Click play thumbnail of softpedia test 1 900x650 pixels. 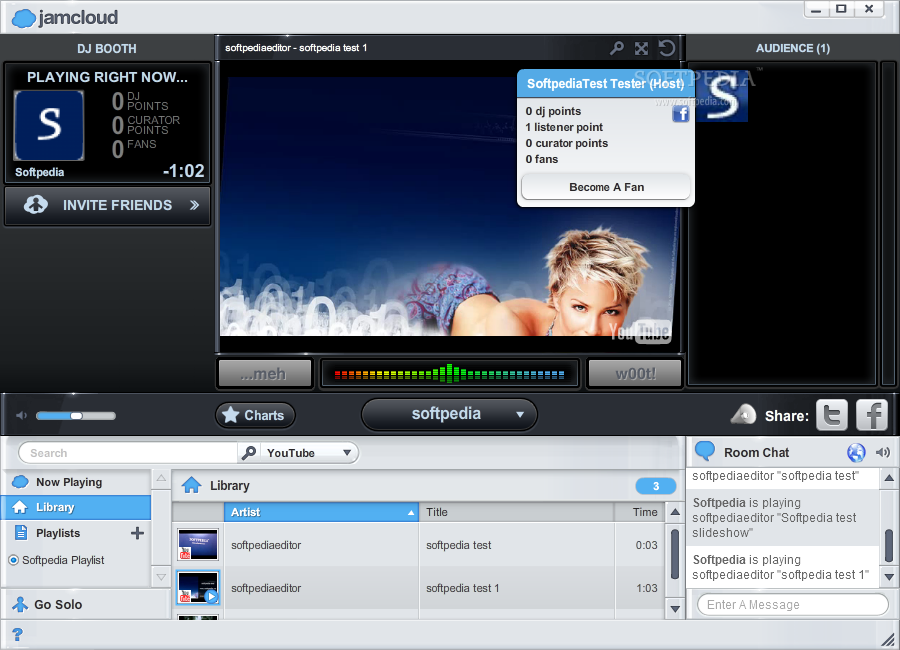tap(198, 587)
